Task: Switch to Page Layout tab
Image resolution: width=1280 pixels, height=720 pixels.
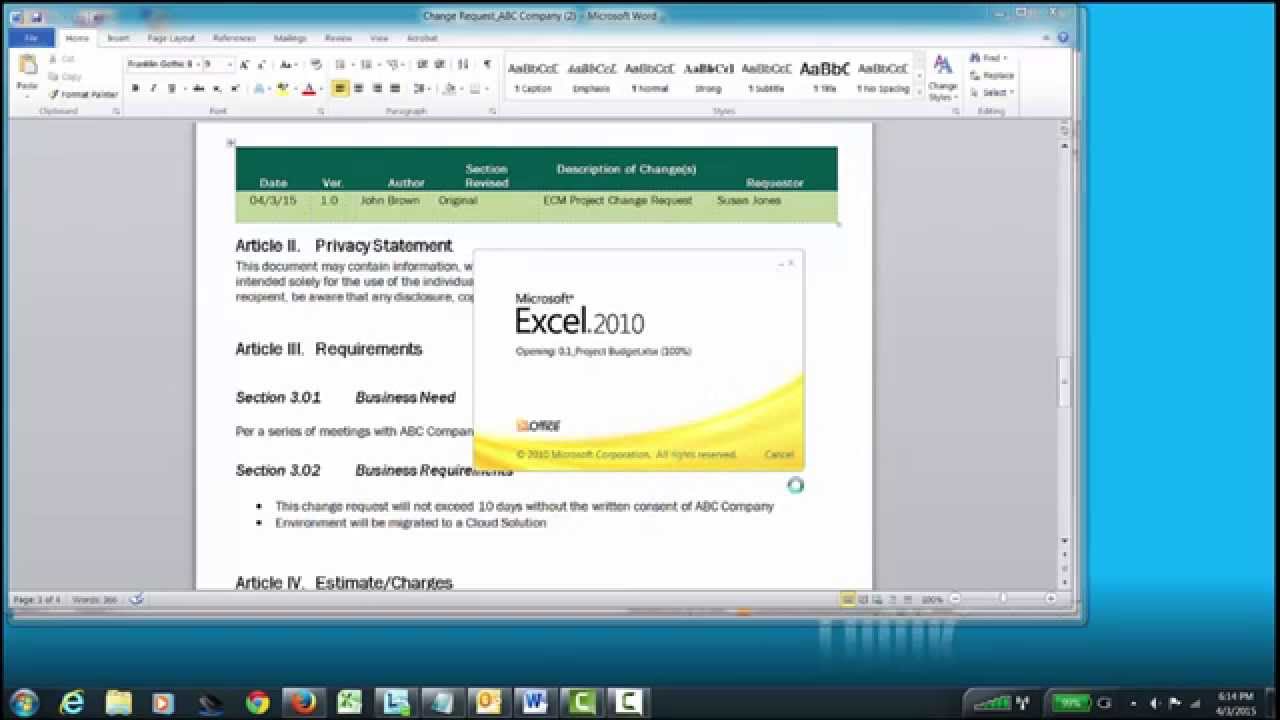Action: [x=171, y=38]
